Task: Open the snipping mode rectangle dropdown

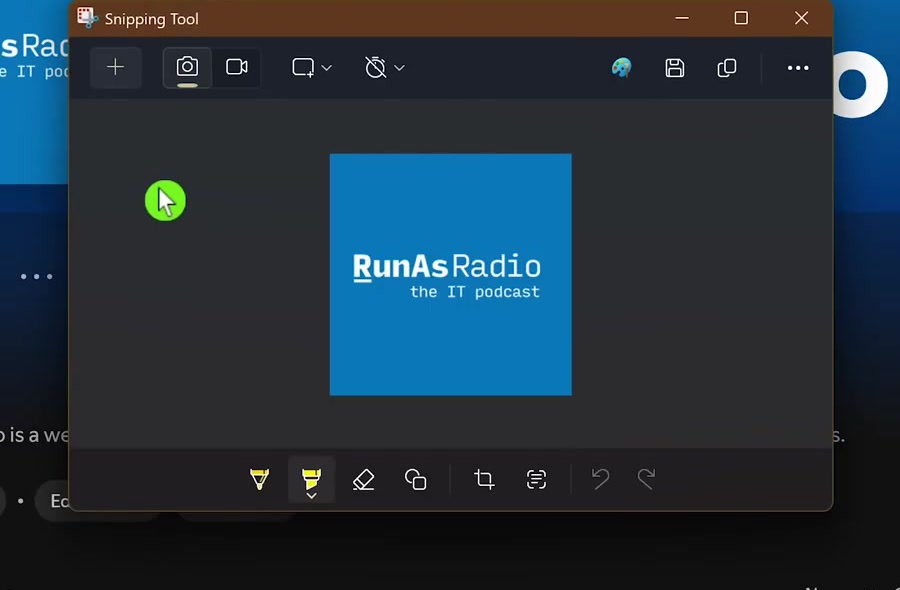Action: point(312,68)
